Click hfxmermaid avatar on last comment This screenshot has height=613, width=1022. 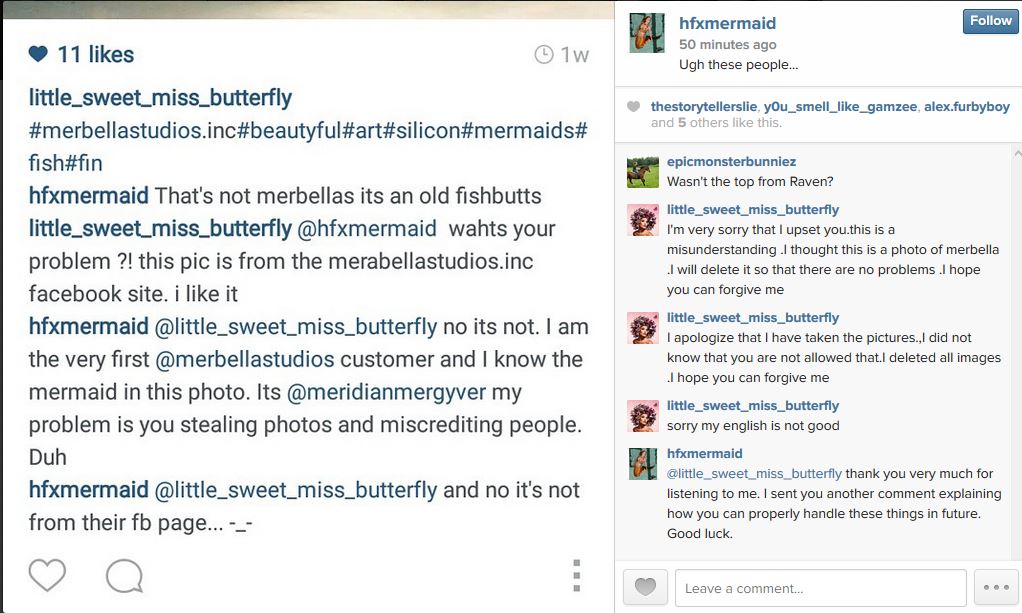642,463
